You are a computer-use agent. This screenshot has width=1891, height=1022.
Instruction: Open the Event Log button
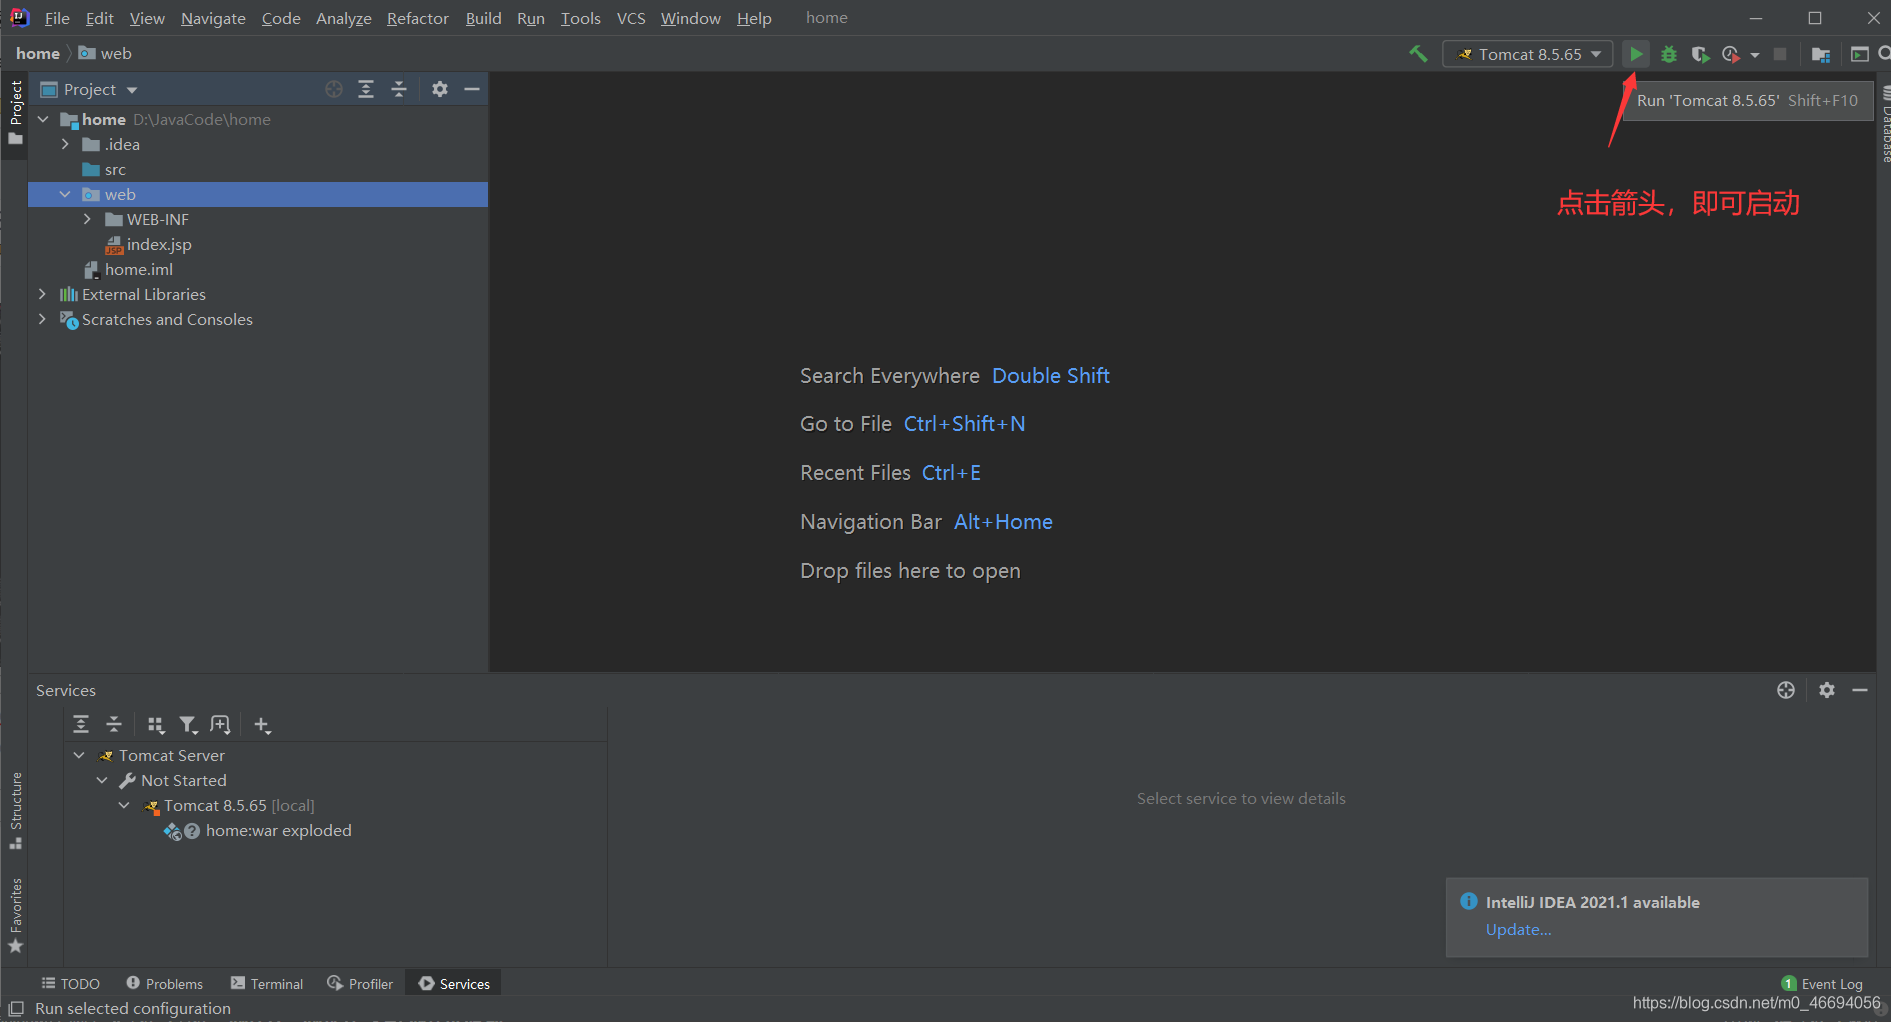[1822, 984]
